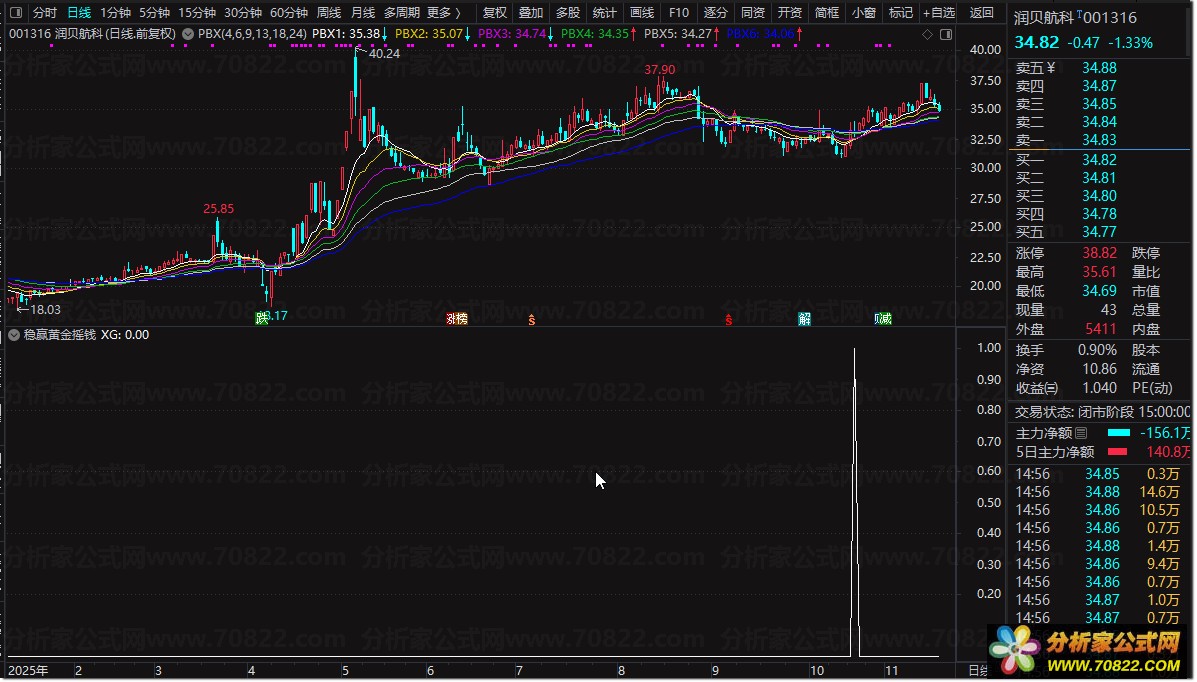Click the 多股 multi-stock button
The height and width of the screenshot is (682, 1197).
pyautogui.click(x=568, y=12)
